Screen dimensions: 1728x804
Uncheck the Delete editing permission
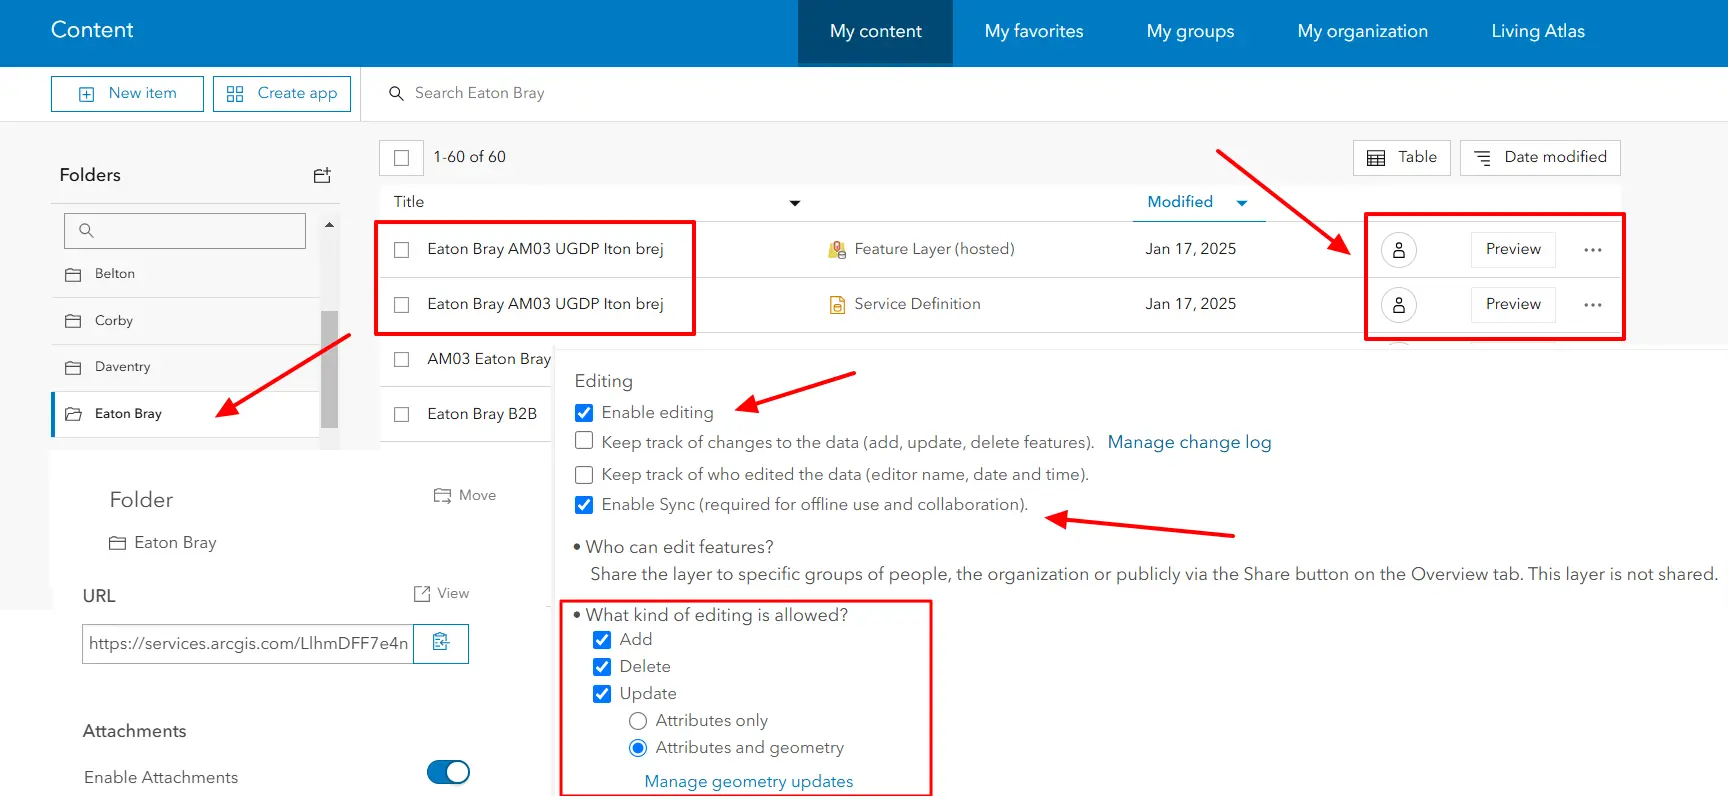[x=602, y=666]
